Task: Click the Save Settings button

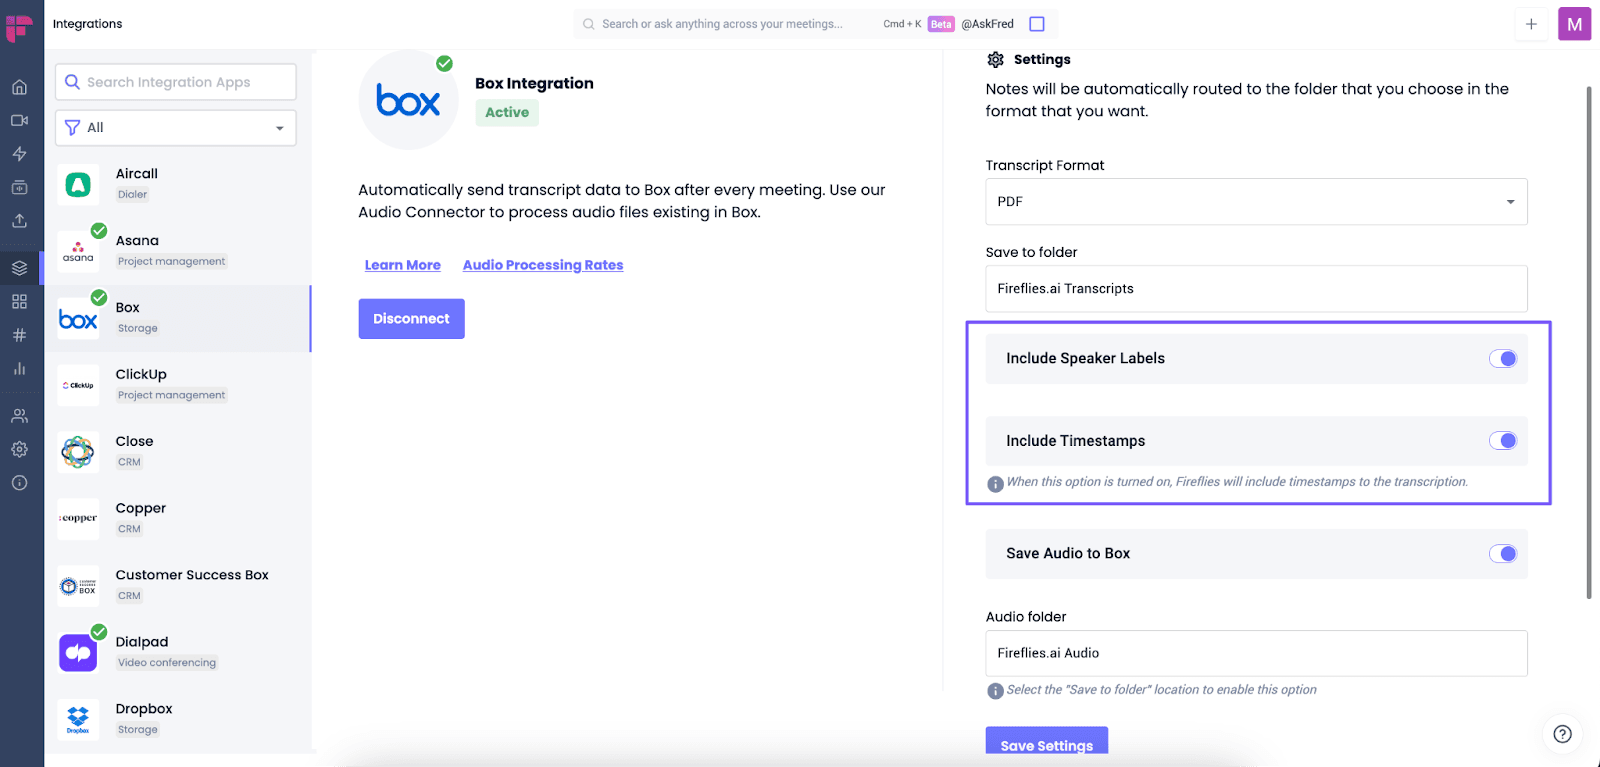Action: (1047, 742)
